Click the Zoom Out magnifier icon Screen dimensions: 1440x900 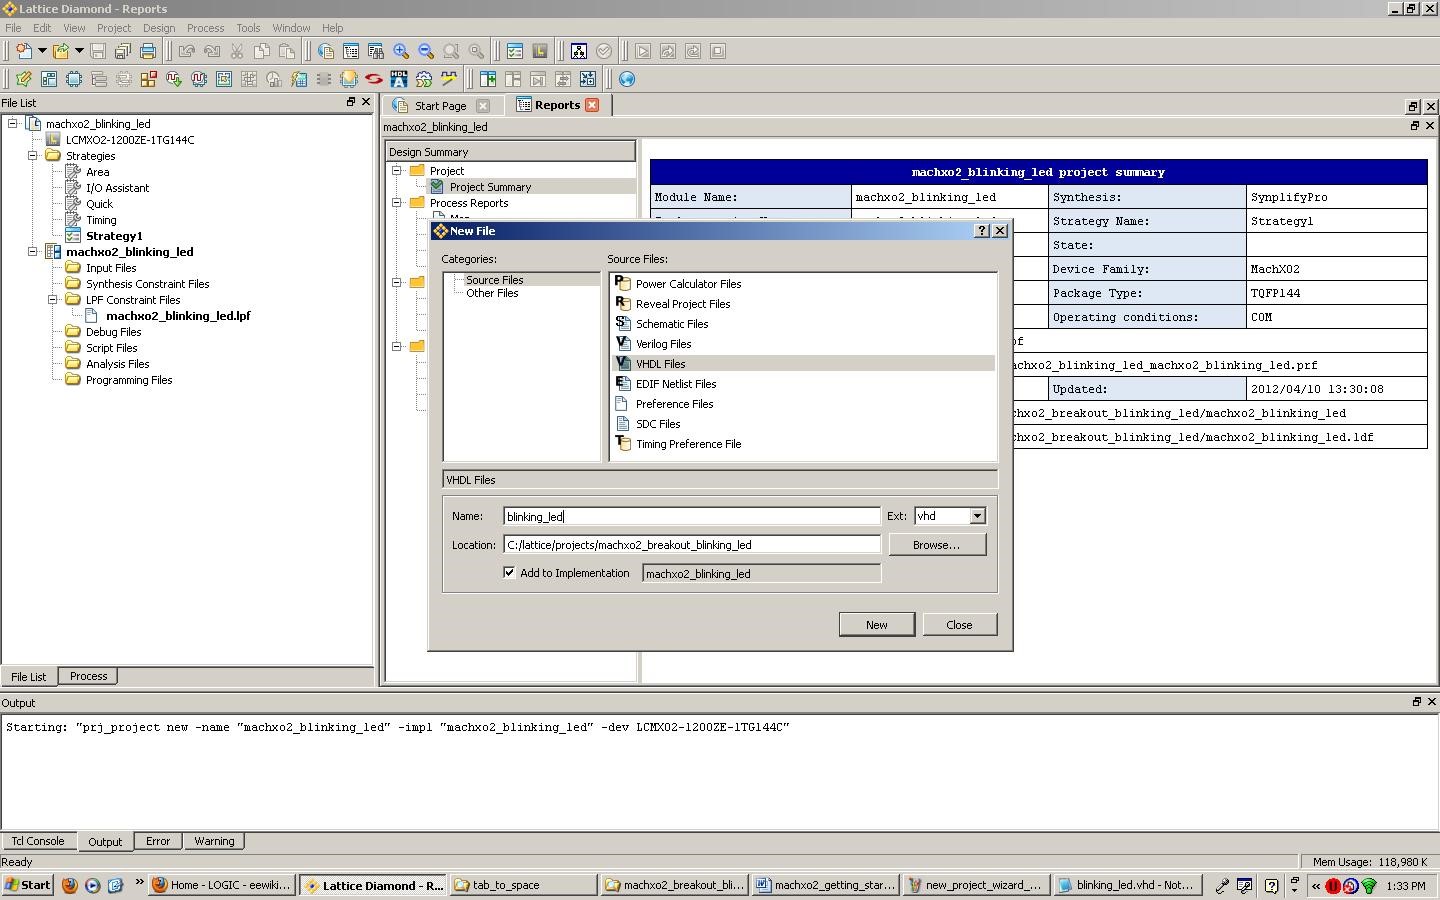tap(426, 51)
